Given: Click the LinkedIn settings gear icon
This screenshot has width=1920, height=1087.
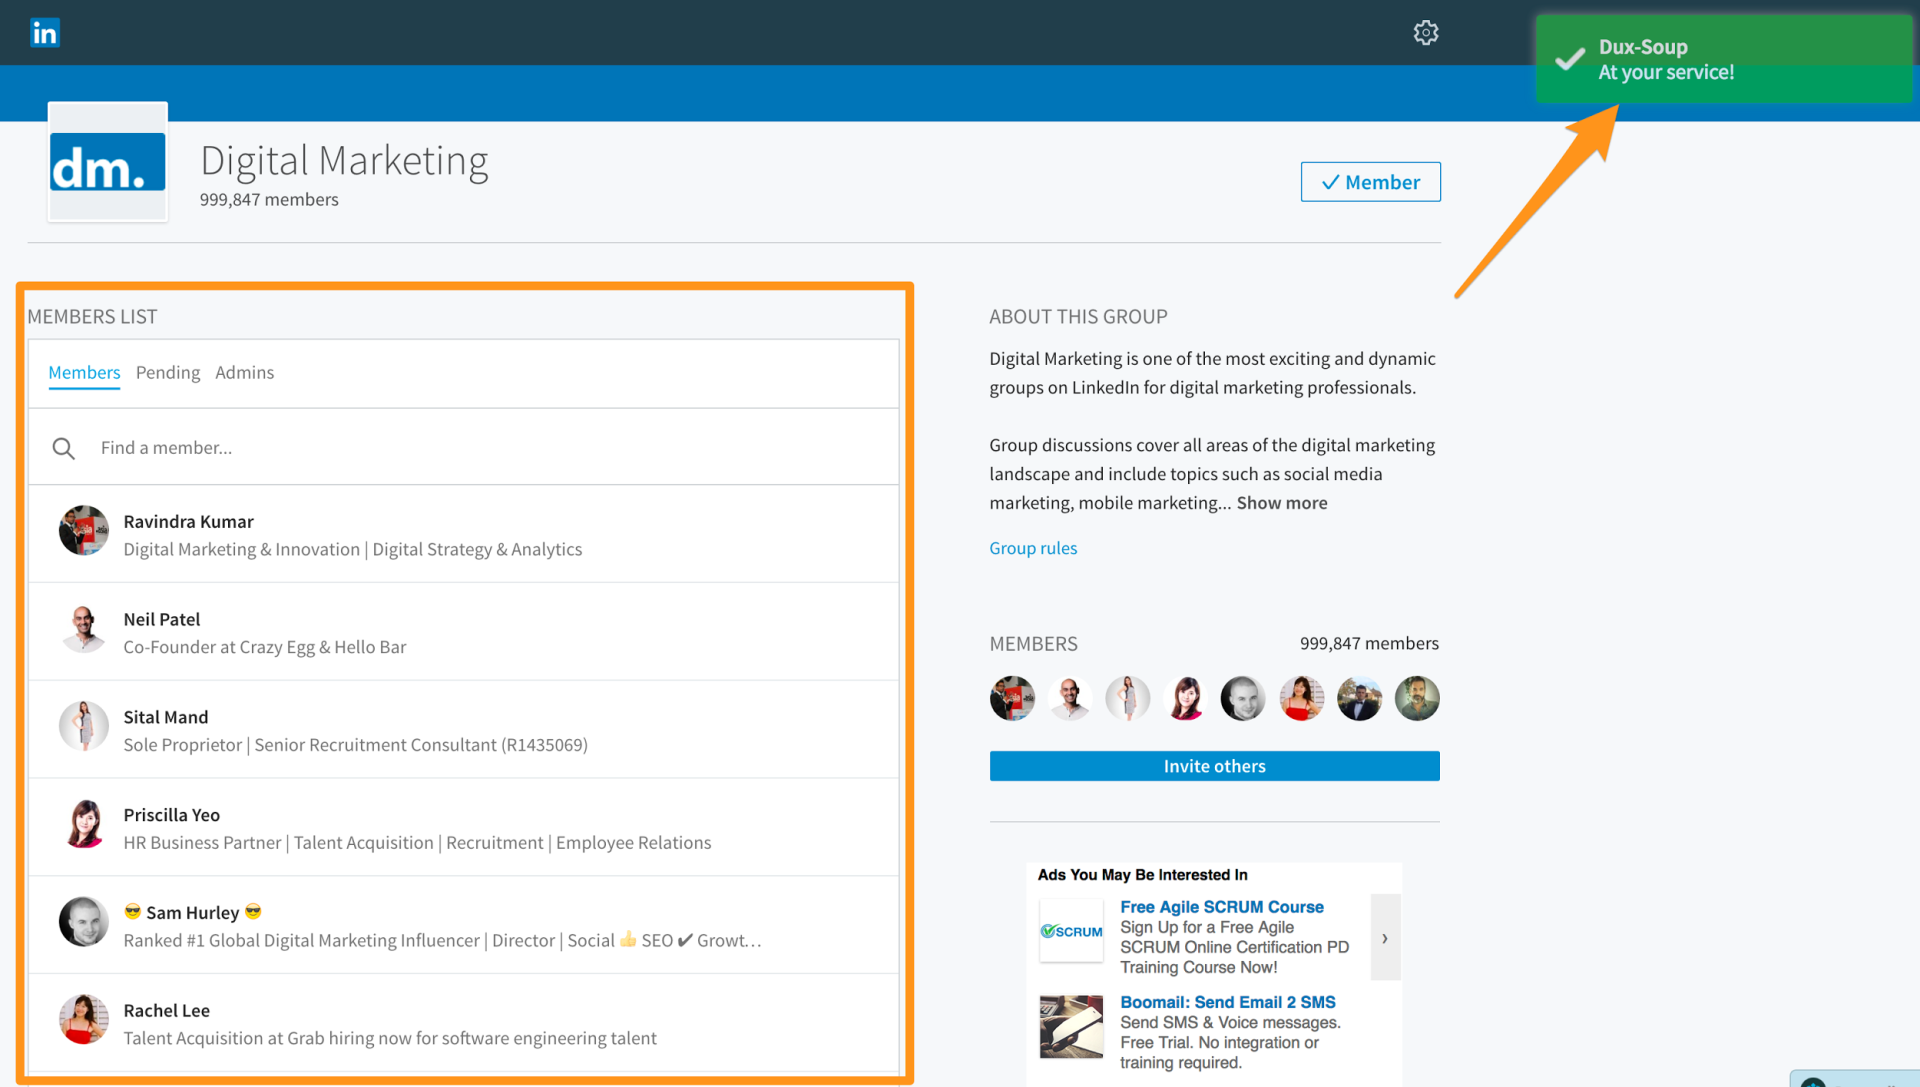Looking at the screenshot, I should pyautogui.click(x=1425, y=32).
